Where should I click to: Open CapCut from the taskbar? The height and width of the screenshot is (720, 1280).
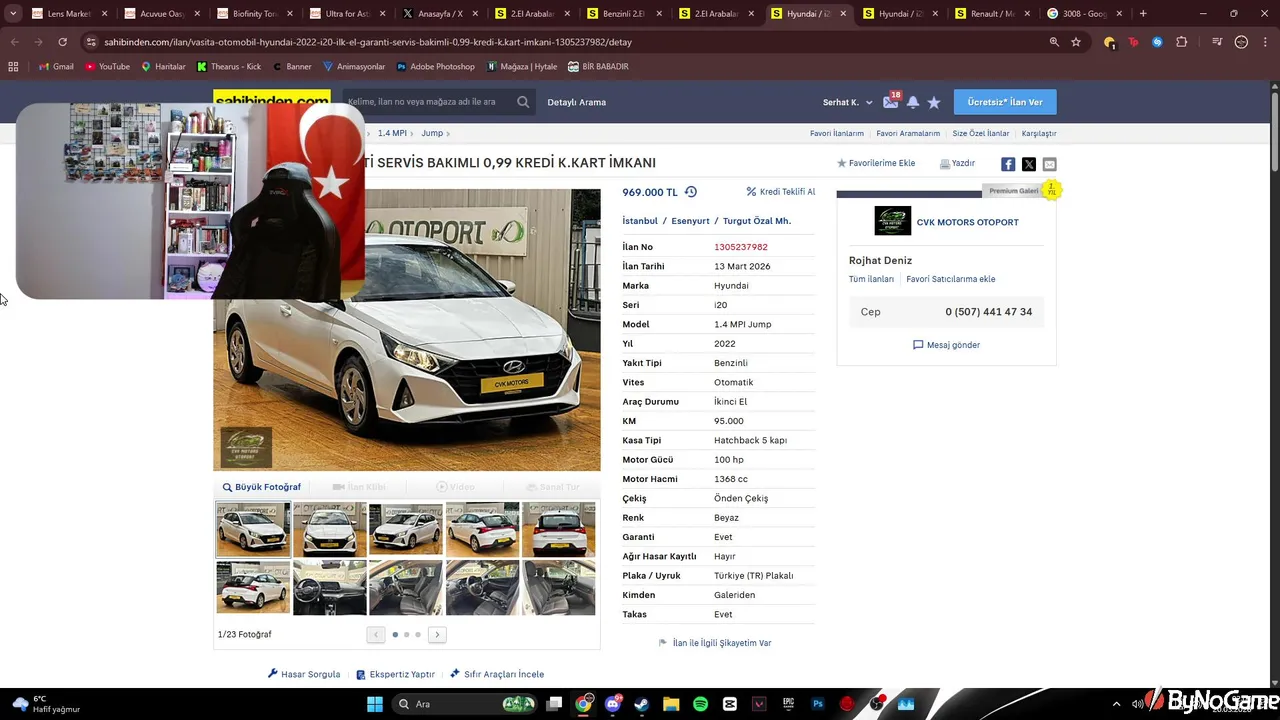pyautogui.click(x=730, y=704)
